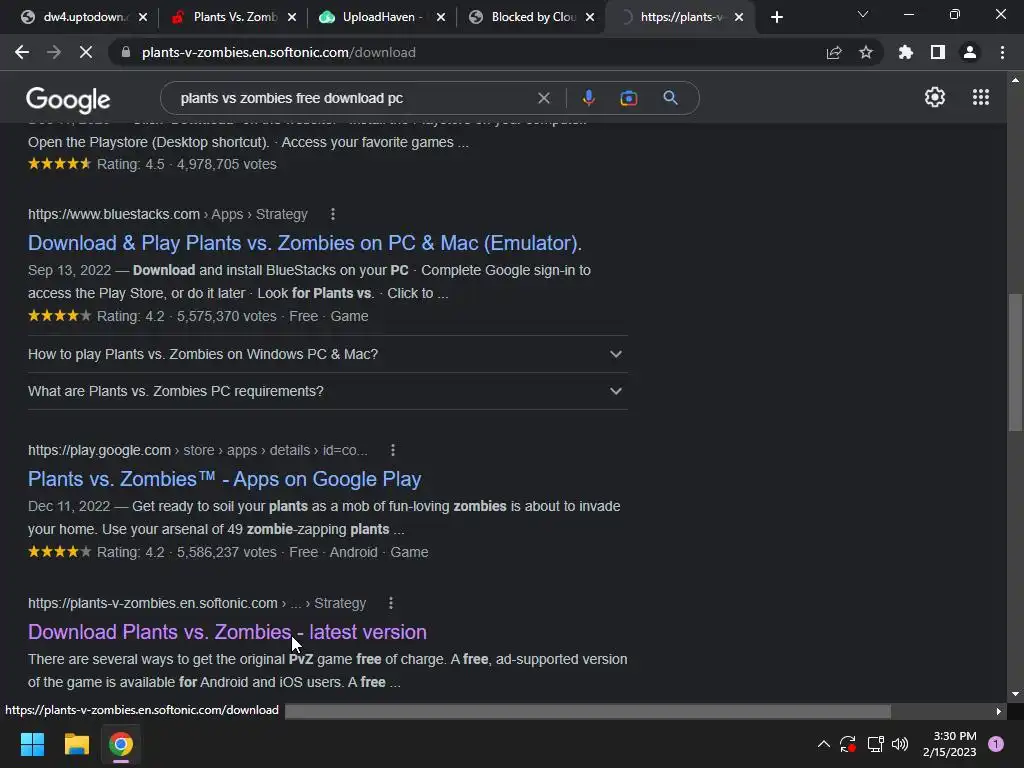Viewport: 1024px width, 768px height.
Task: Open options for the play.google.com result
Action: click(392, 450)
